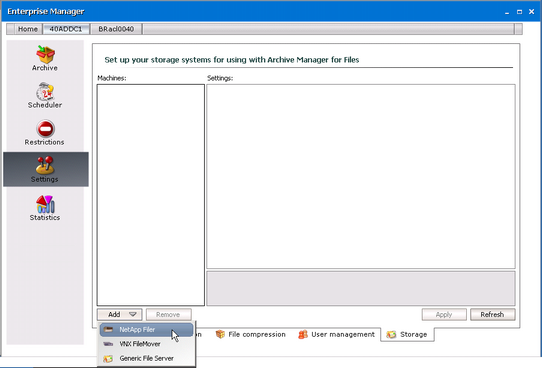542x368 pixels.
Task: Open the 40ADDC1 server tab
Action: click(66, 29)
